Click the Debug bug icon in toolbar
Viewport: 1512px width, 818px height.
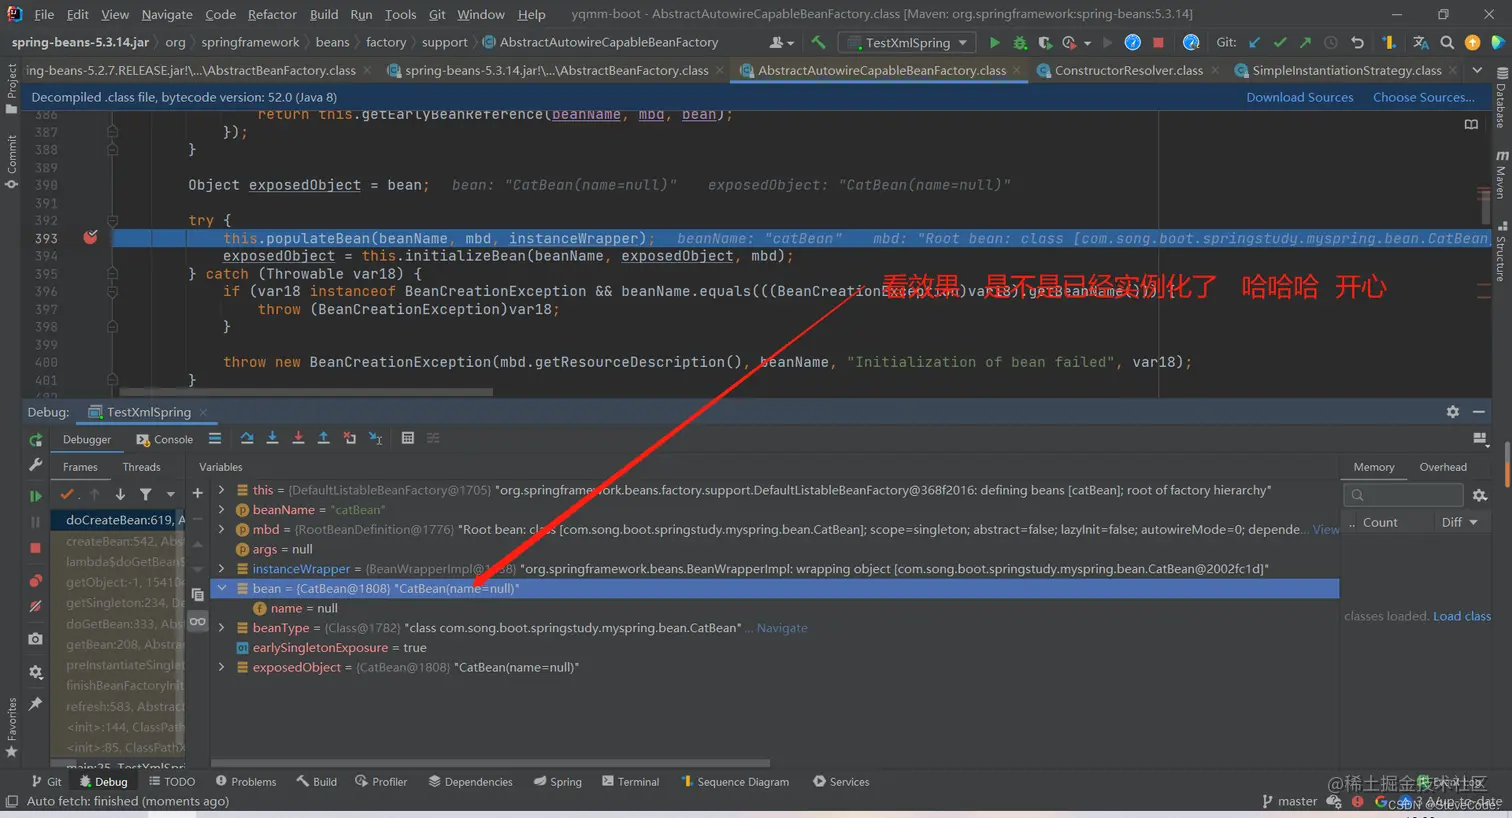(1020, 43)
